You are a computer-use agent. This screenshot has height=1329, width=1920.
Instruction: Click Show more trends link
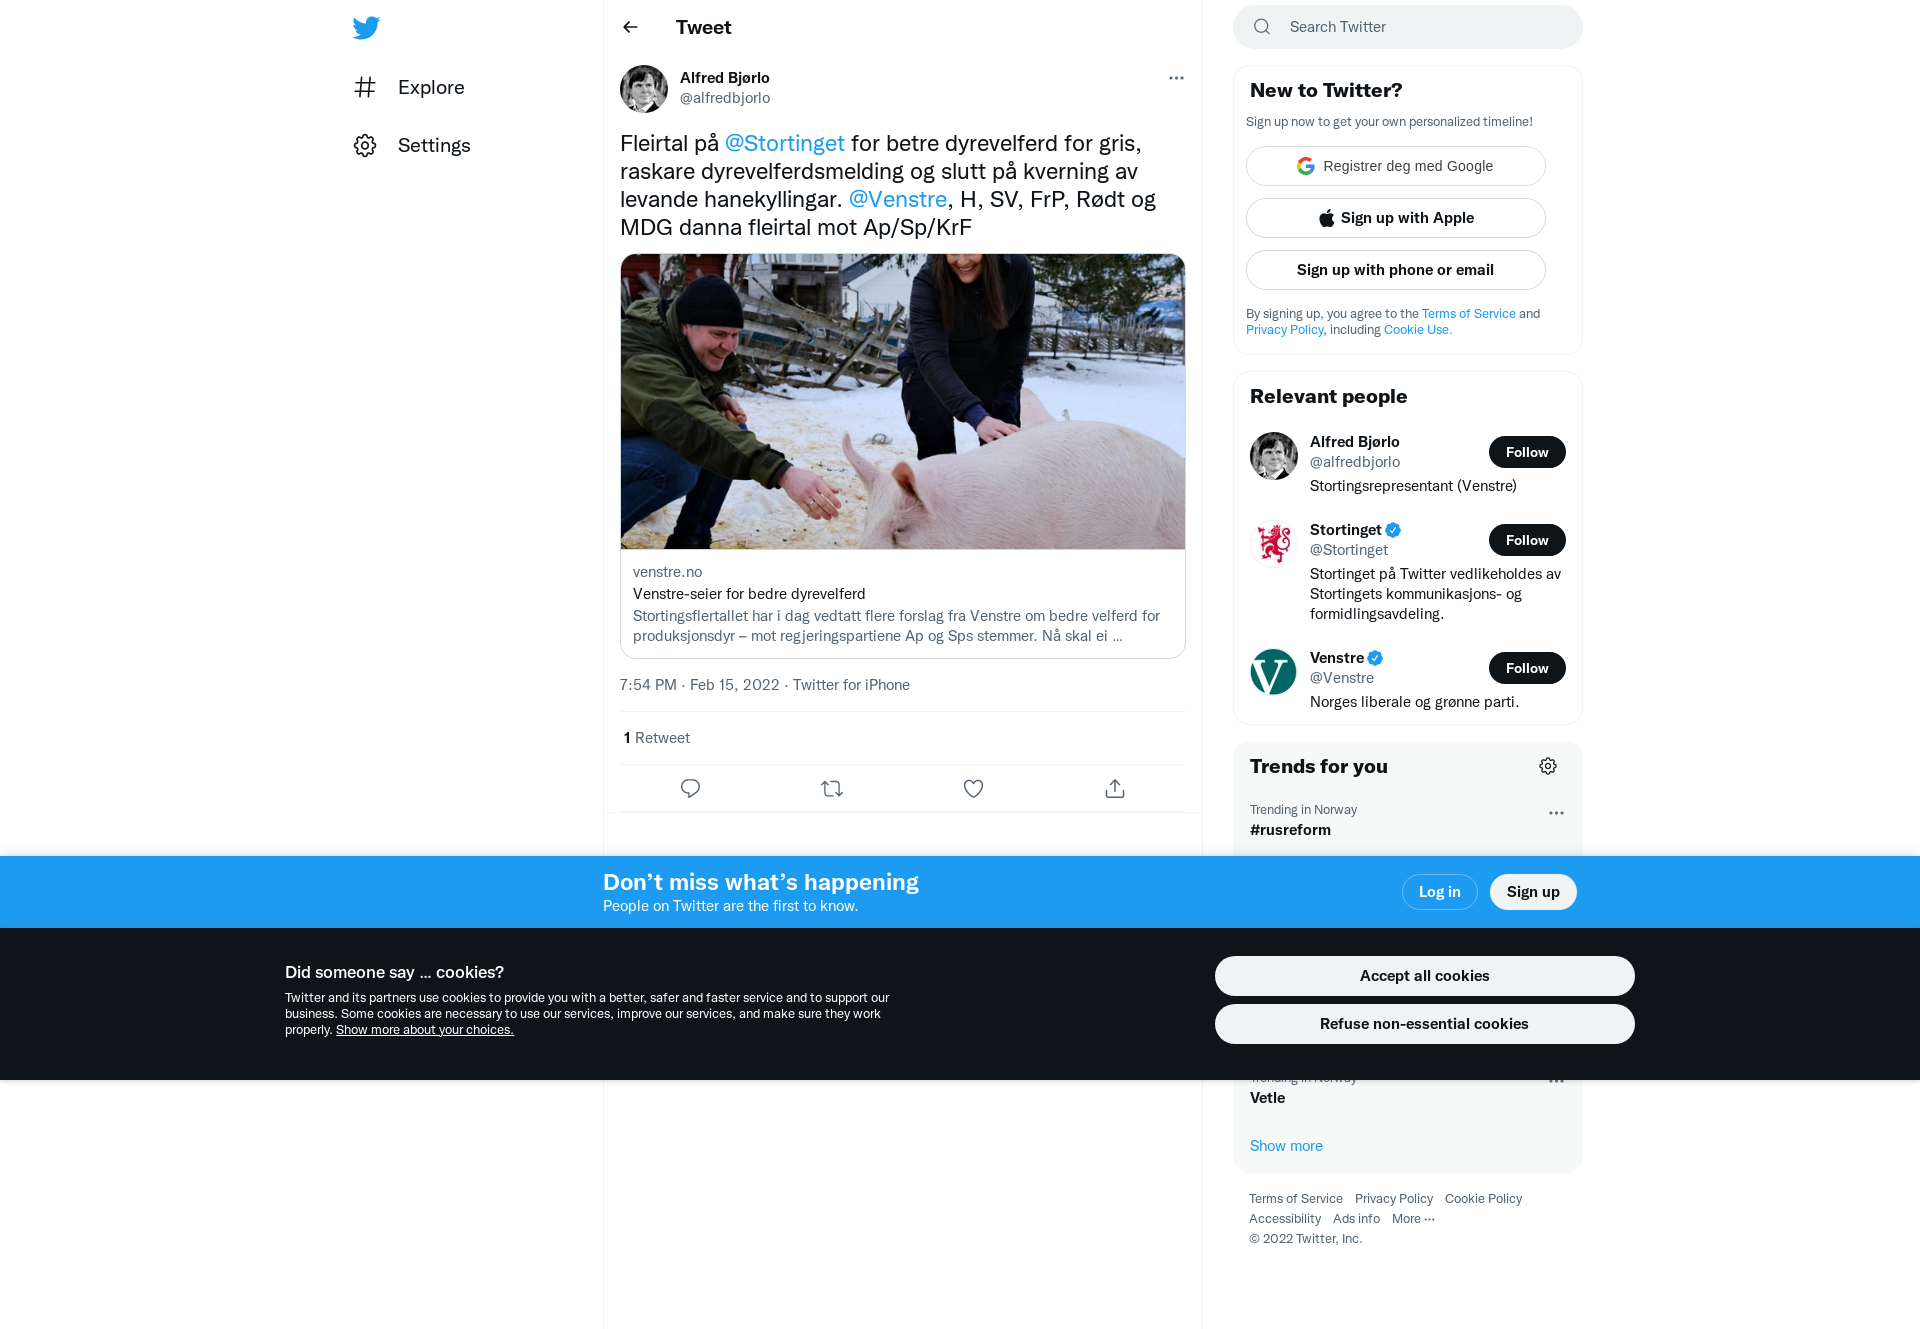(x=1286, y=1146)
